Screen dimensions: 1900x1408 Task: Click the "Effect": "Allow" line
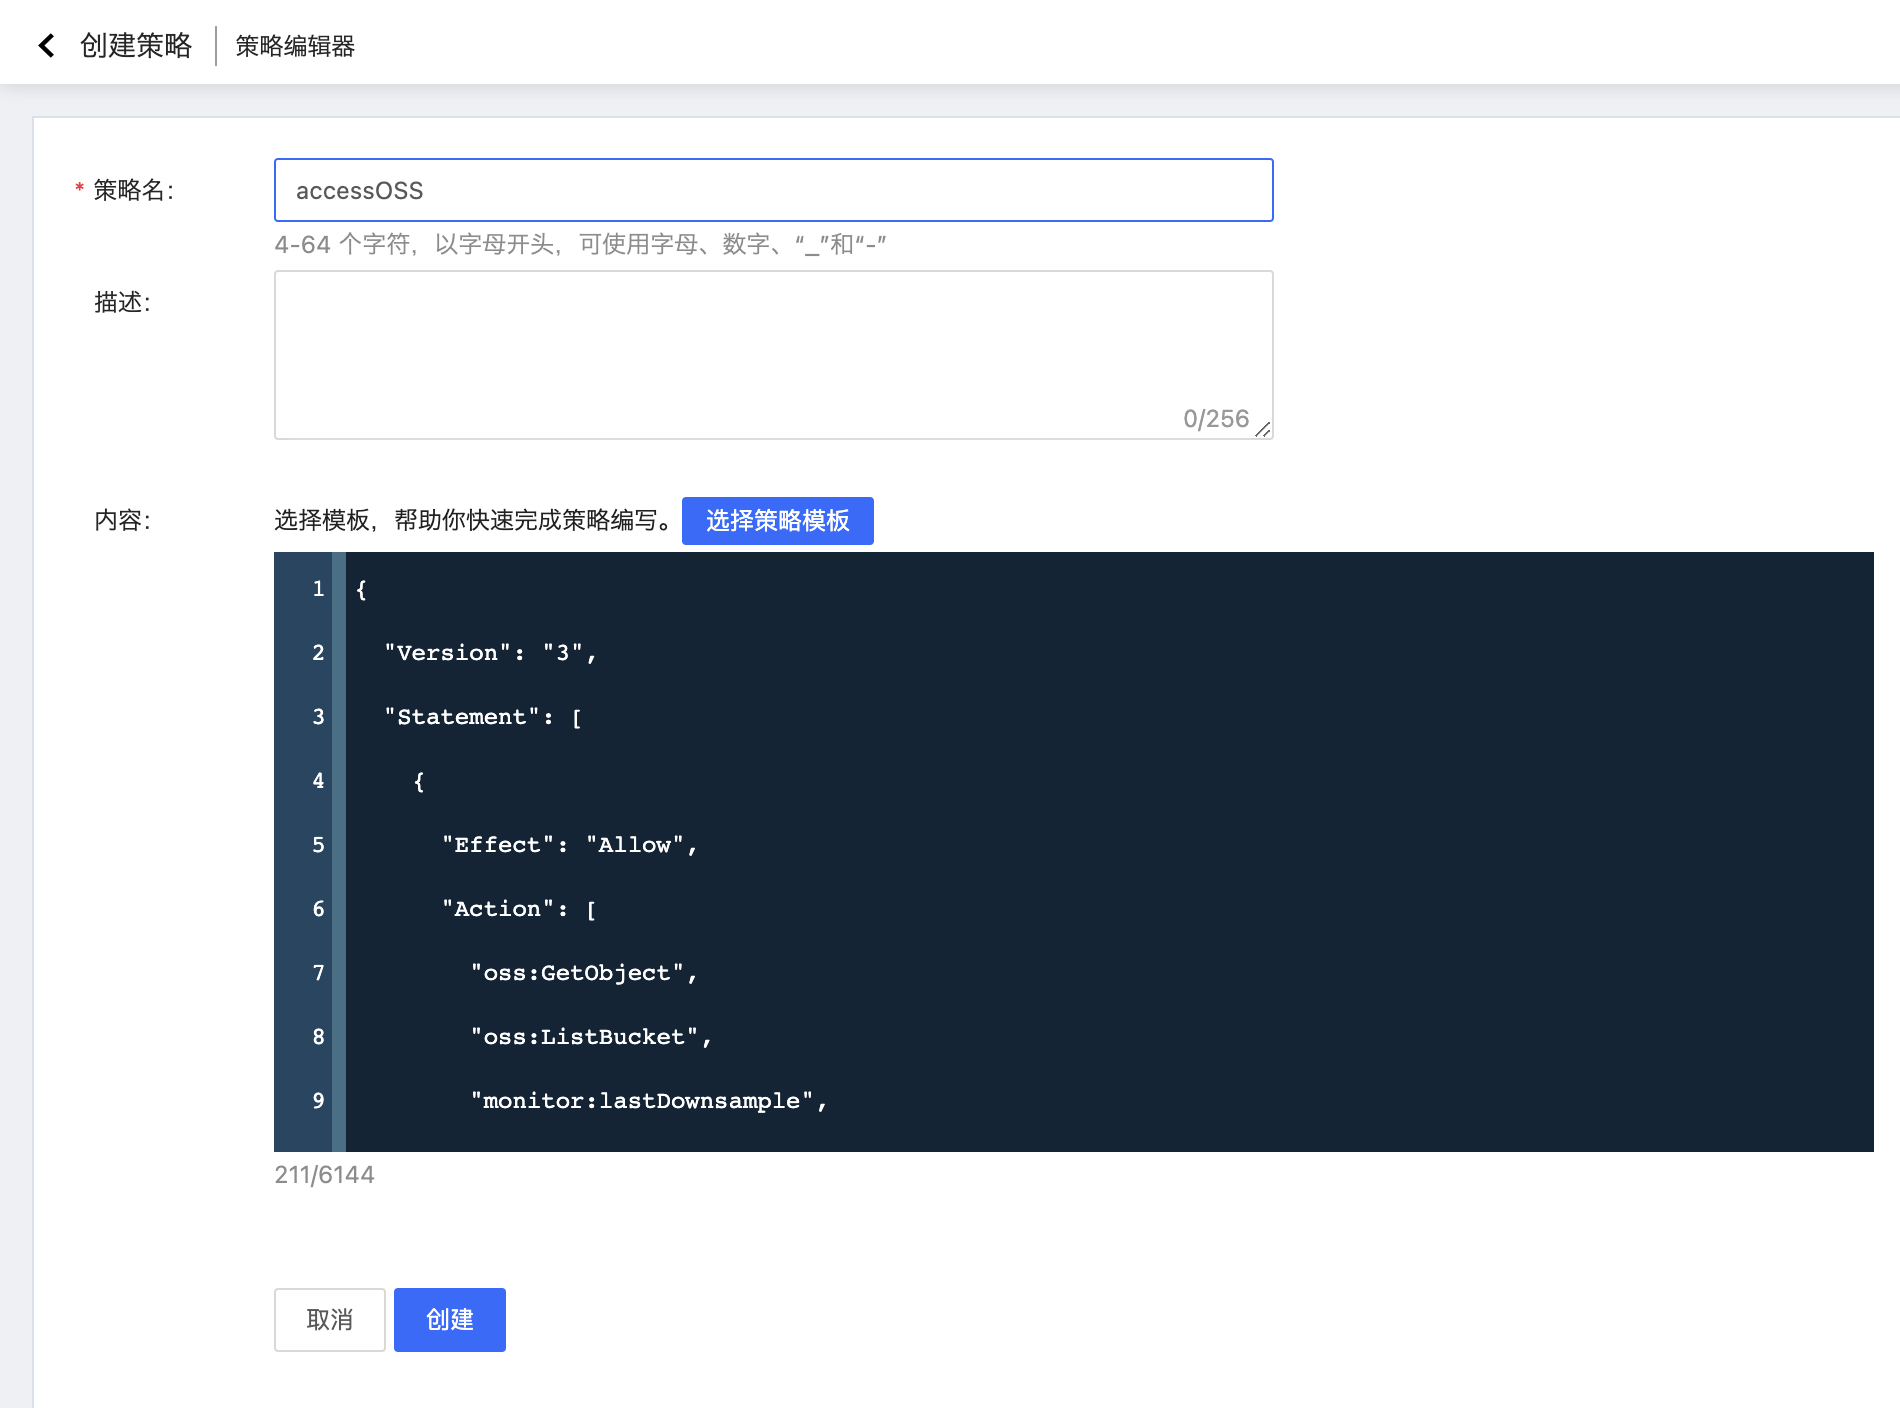568,844
